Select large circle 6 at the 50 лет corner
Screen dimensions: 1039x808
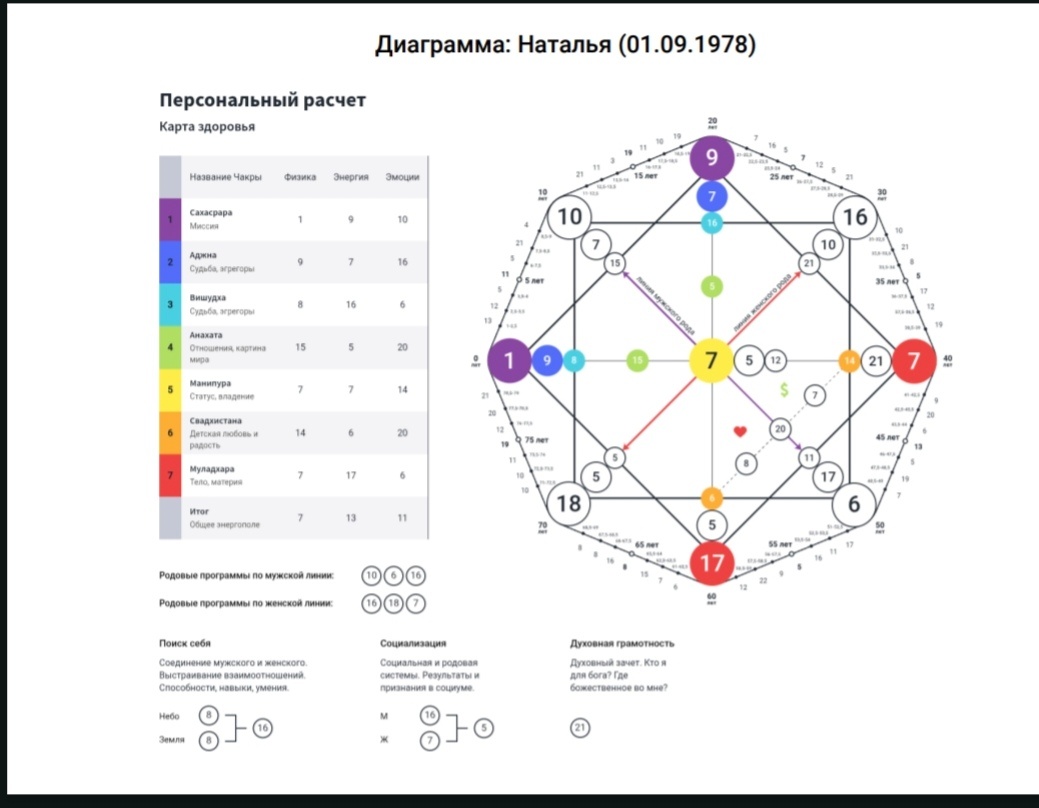click(x=854, y=504)
